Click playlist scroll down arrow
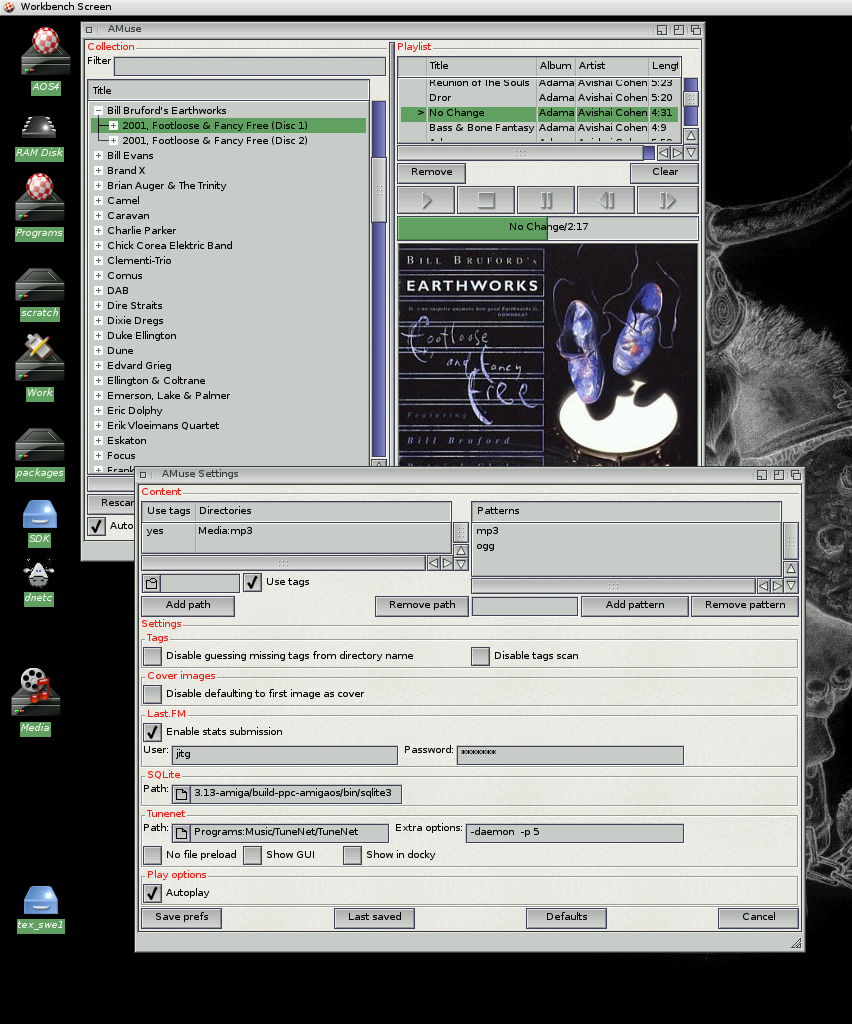Screen dimensions: 852x1024 tap(691, 153)
